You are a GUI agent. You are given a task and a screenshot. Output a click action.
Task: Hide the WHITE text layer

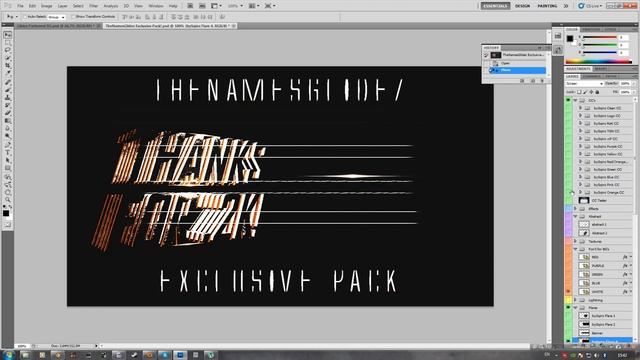568,291
